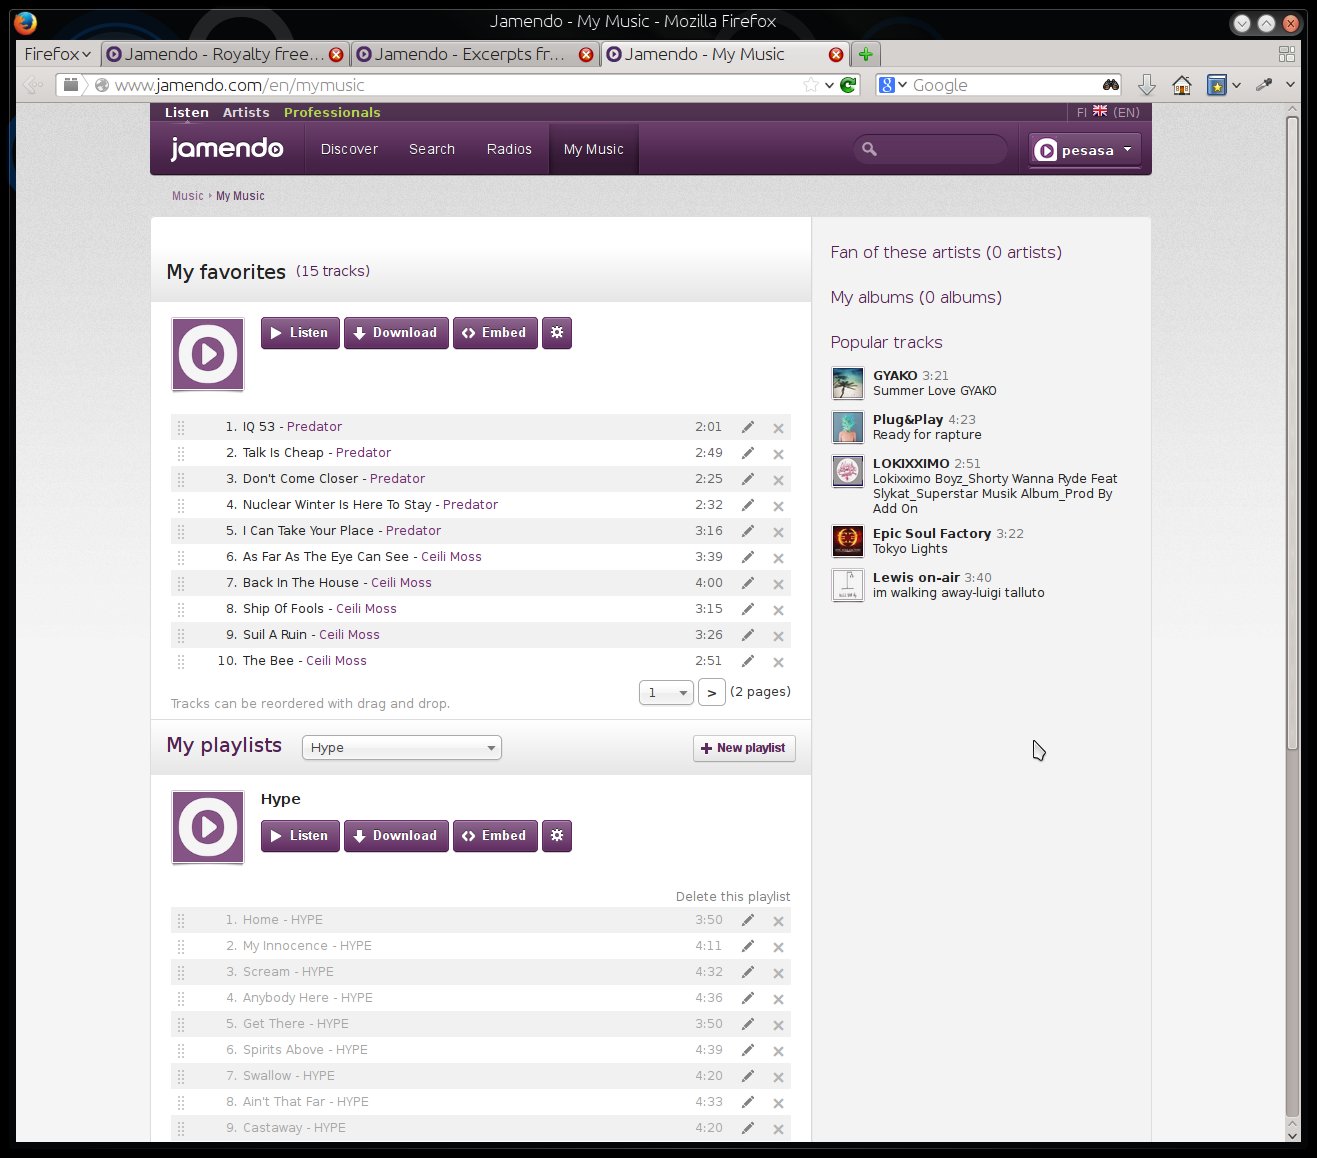Click the vertical page scrollbar

[1292, 433]
